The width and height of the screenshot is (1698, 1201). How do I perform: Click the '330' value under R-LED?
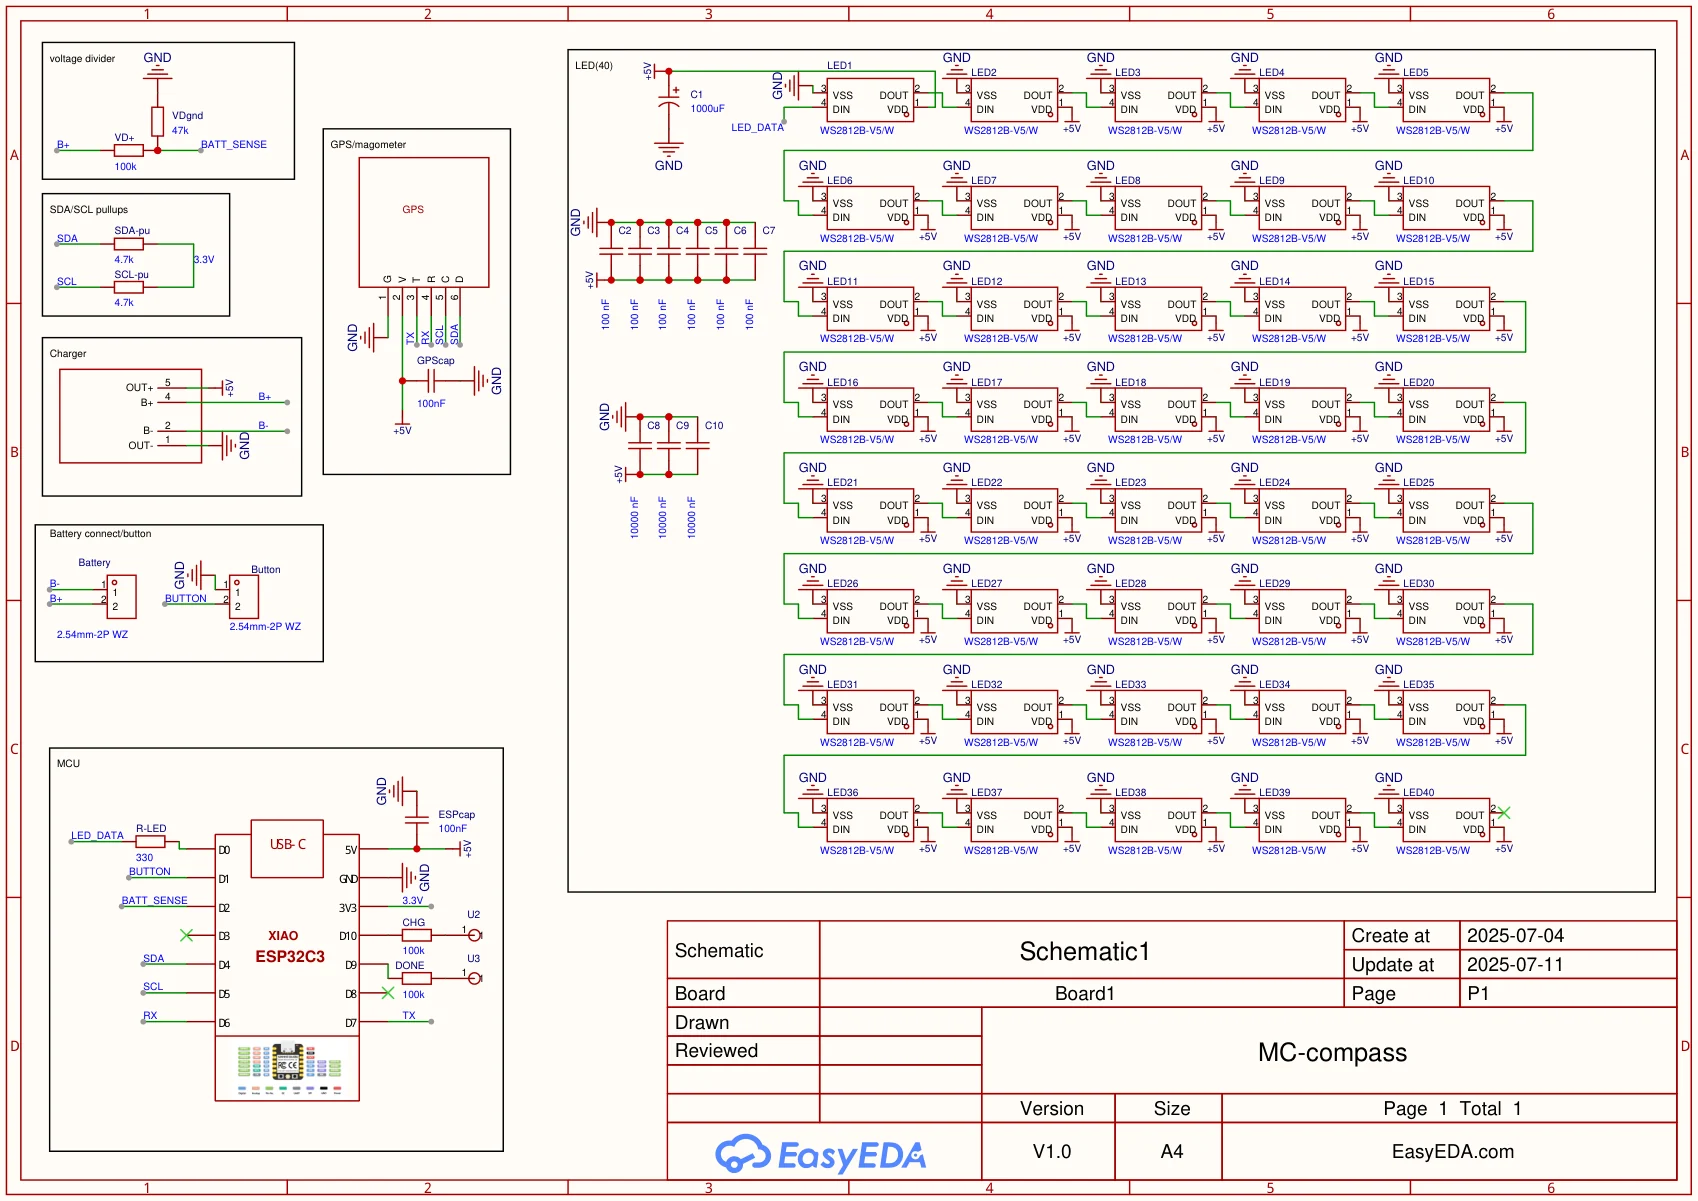[144, 858]
